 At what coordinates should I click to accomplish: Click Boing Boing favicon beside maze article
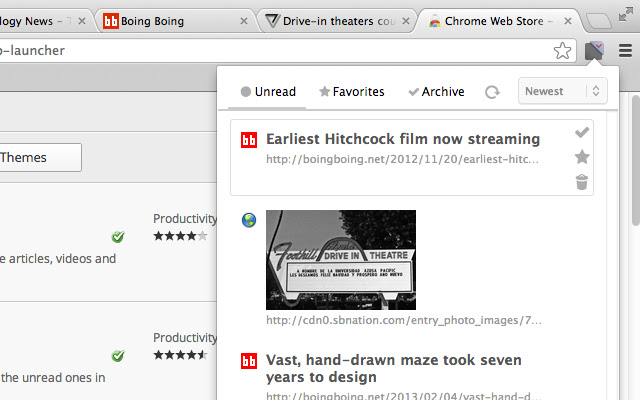pos(249,361)
